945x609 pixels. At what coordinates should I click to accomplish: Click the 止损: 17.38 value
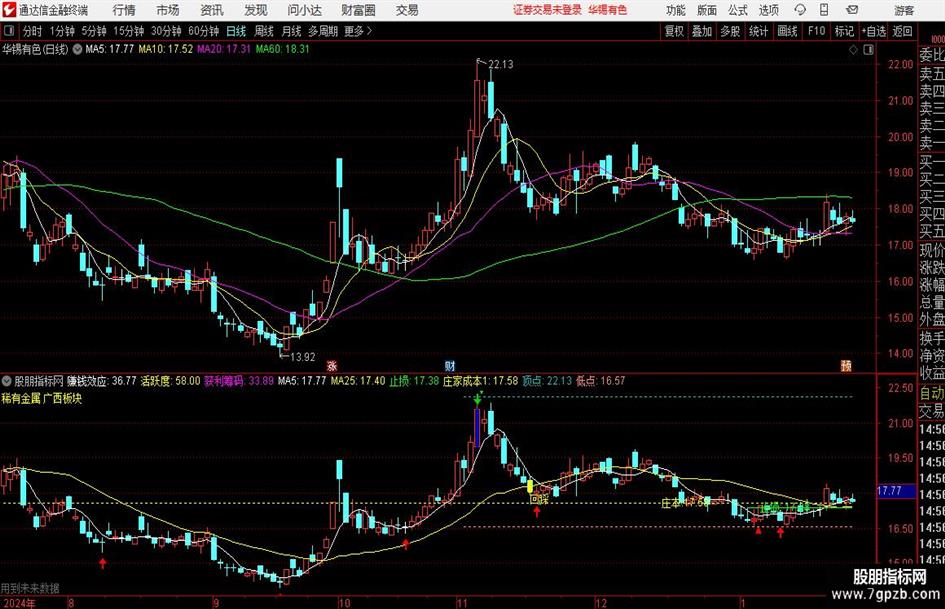click(414, 381)
